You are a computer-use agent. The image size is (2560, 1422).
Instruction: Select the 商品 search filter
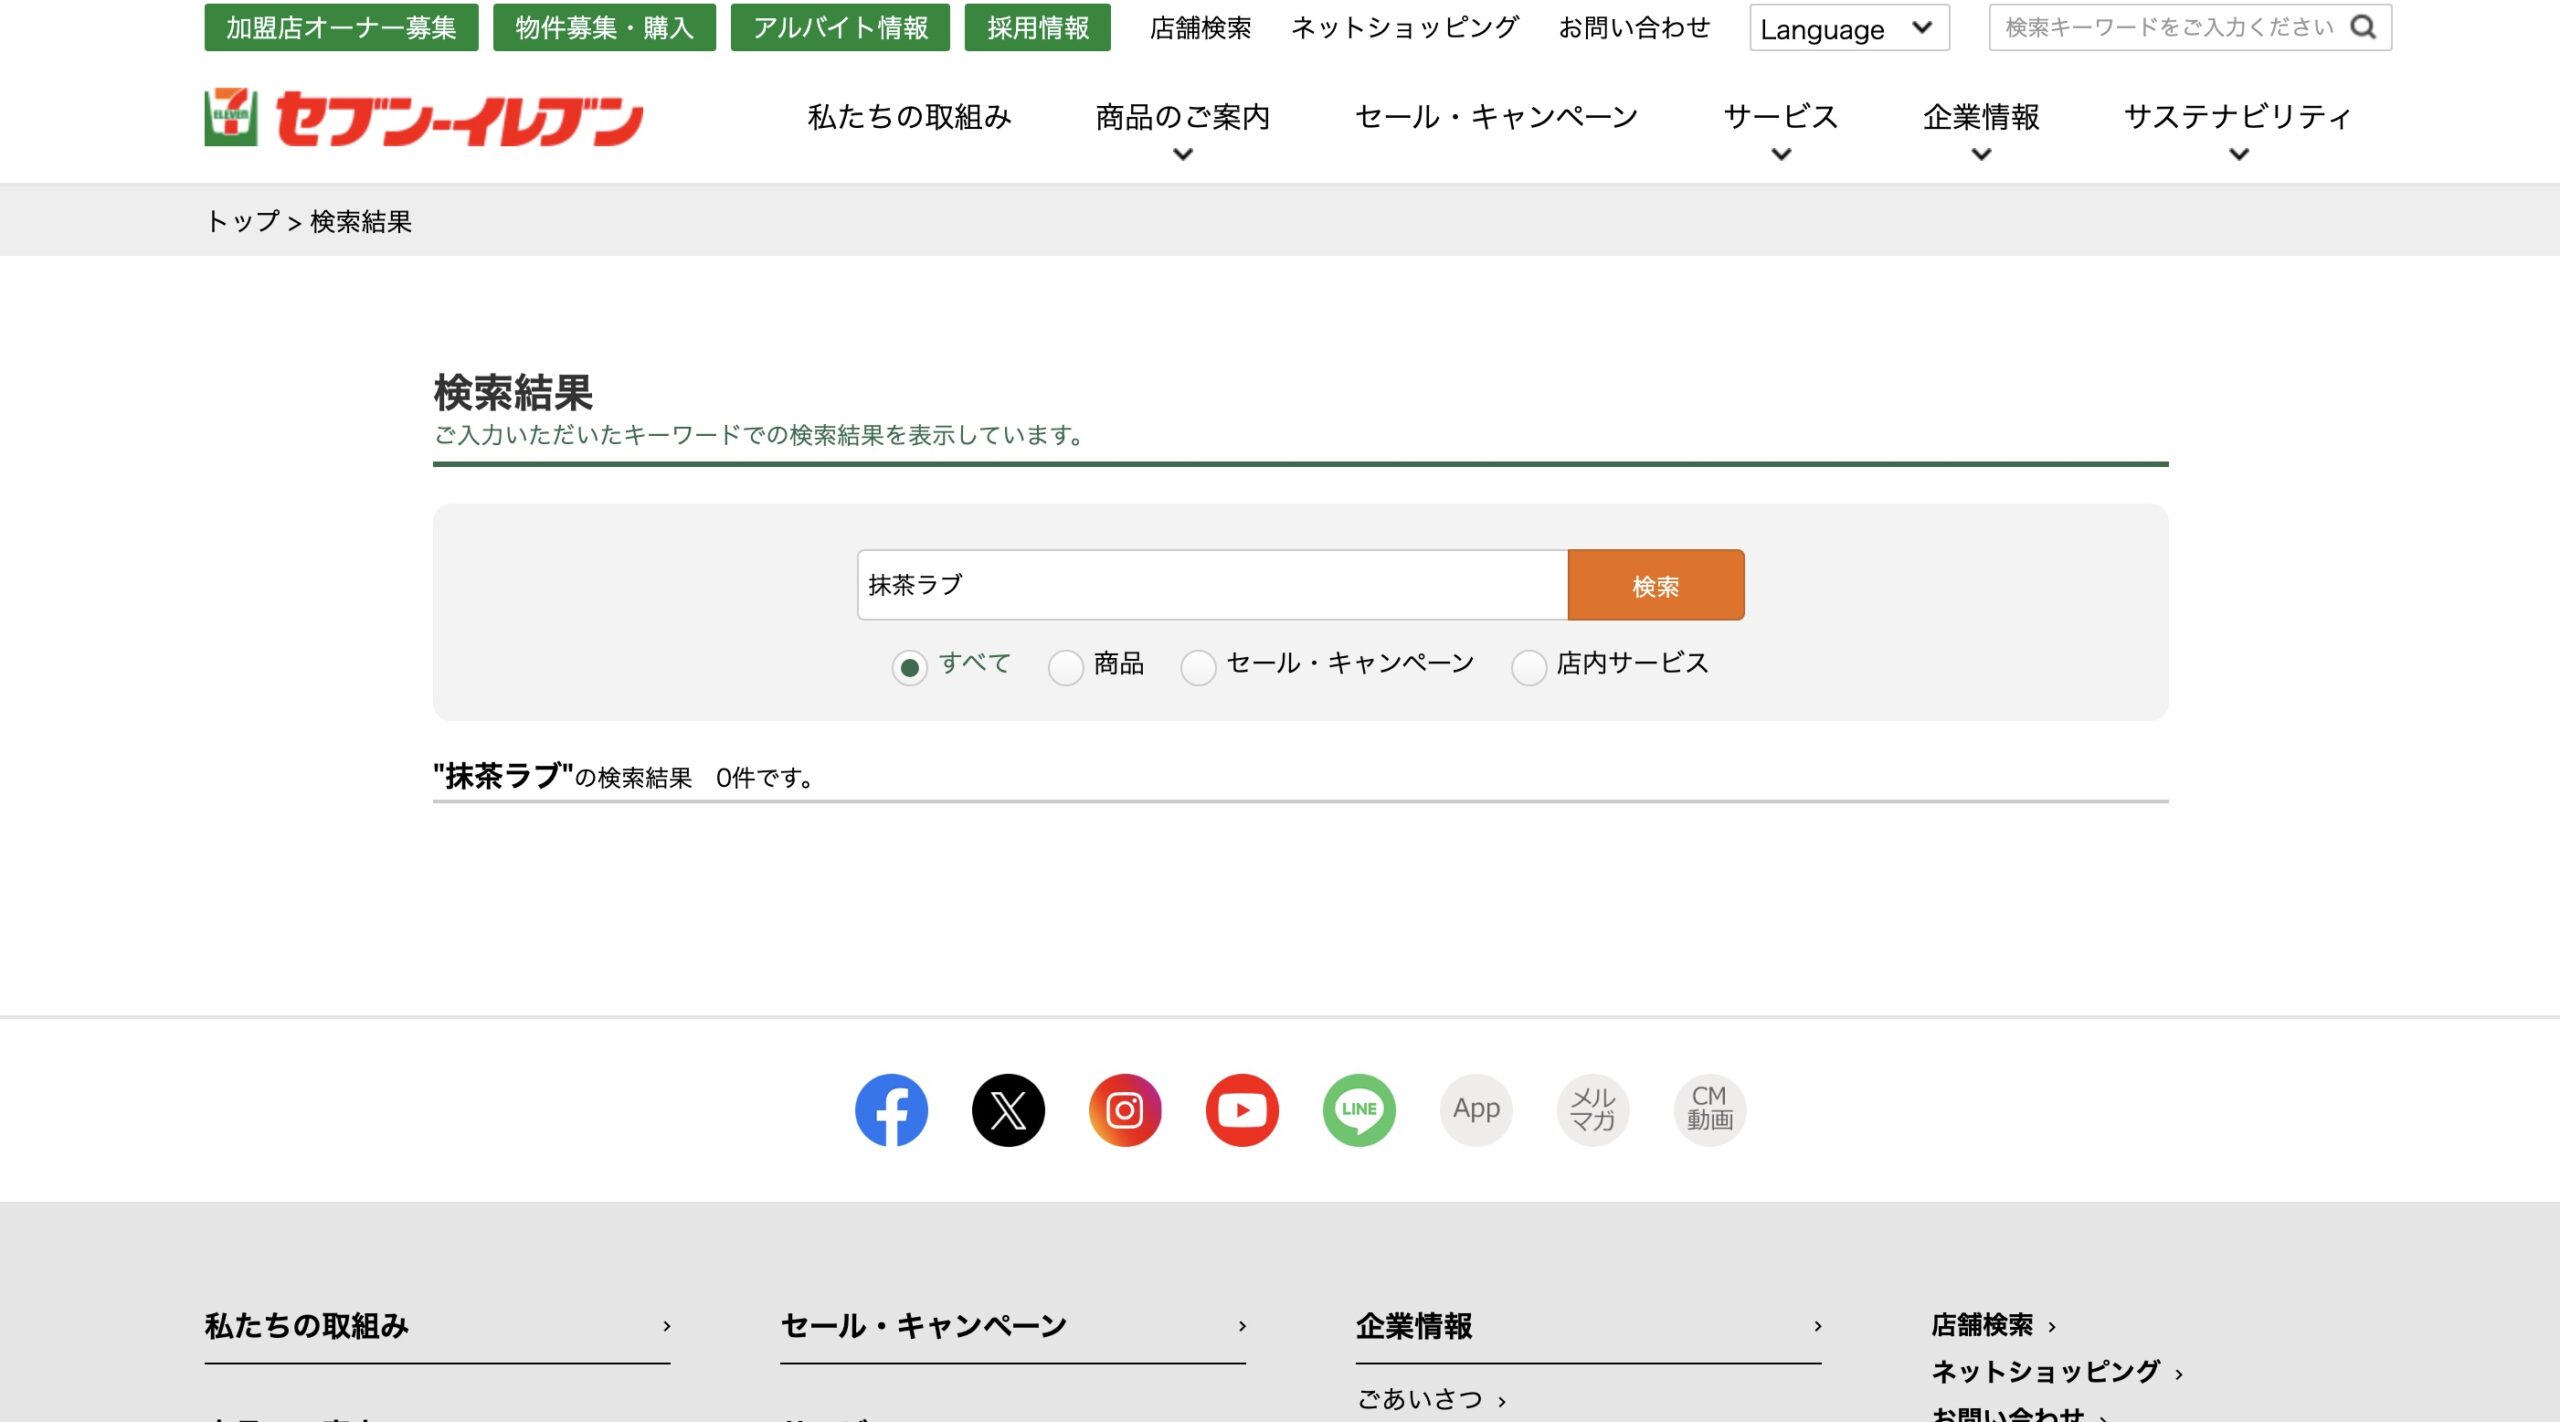[x=1067, y=668]
